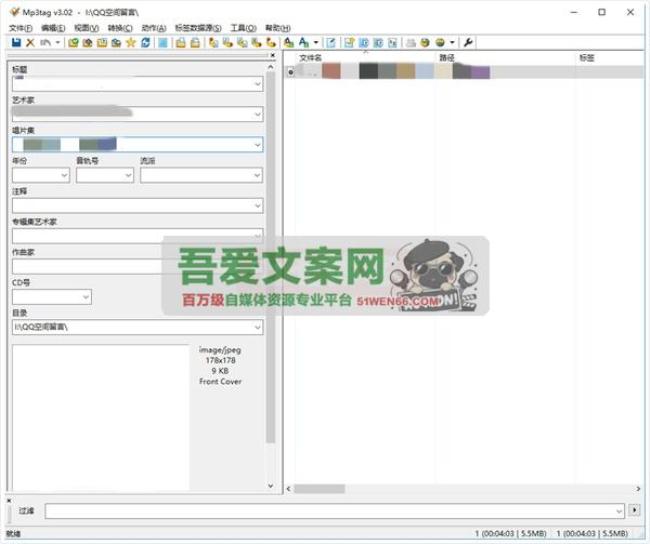This screenshot has height=544, width=650.
Task: Open the 标签数据源(S) menu
Action: click(x=198, y=28)
